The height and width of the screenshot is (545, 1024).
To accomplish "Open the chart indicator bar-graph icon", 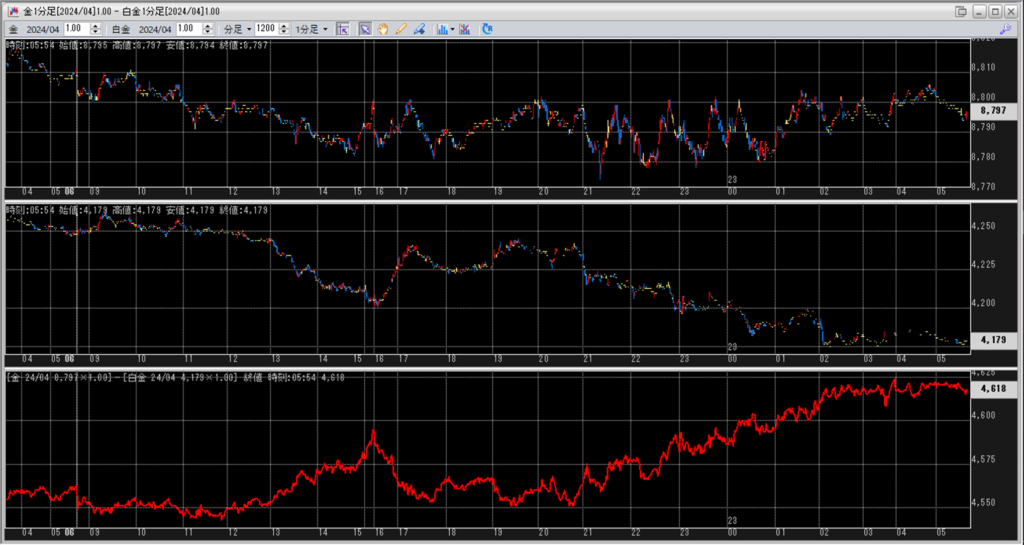I will tap(441, 29).
